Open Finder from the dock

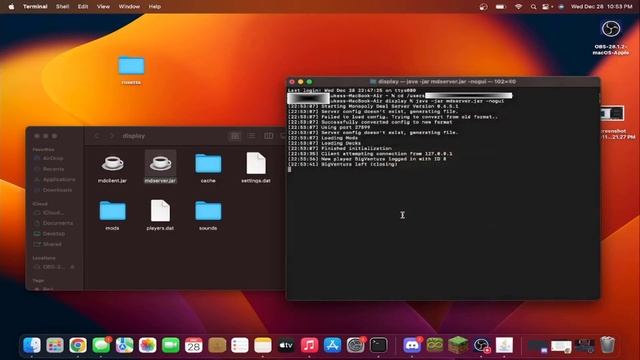pyautogui.click(x=32, y=345)
